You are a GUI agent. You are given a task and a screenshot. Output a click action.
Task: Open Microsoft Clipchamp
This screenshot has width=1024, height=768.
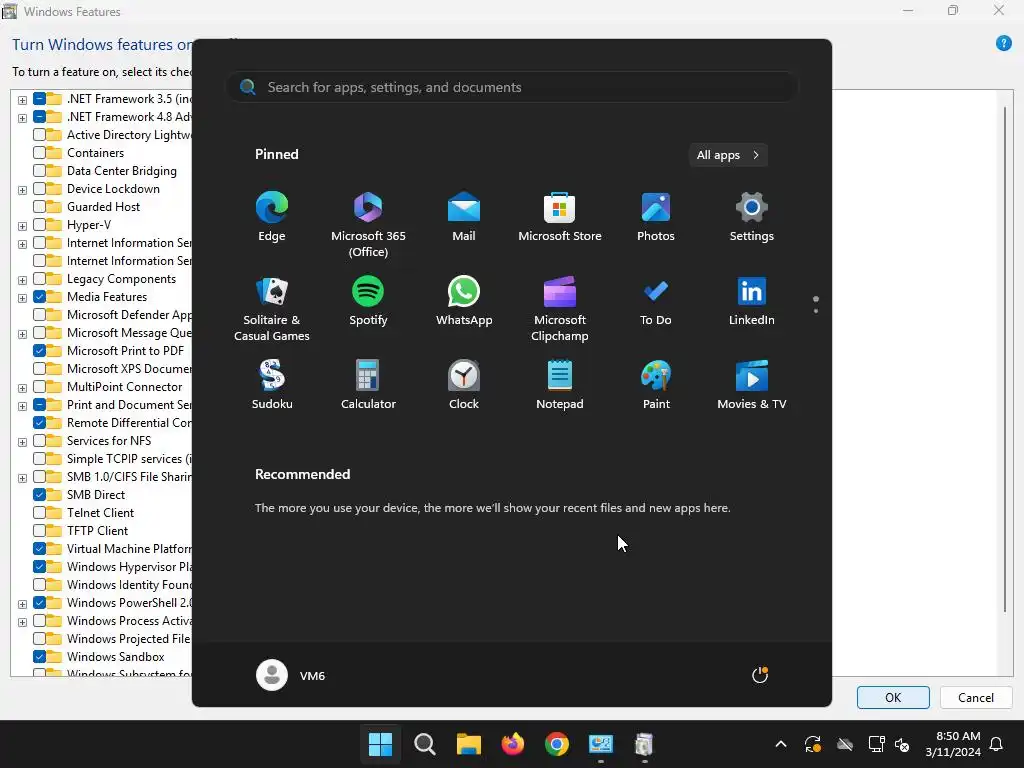[560, 309]
